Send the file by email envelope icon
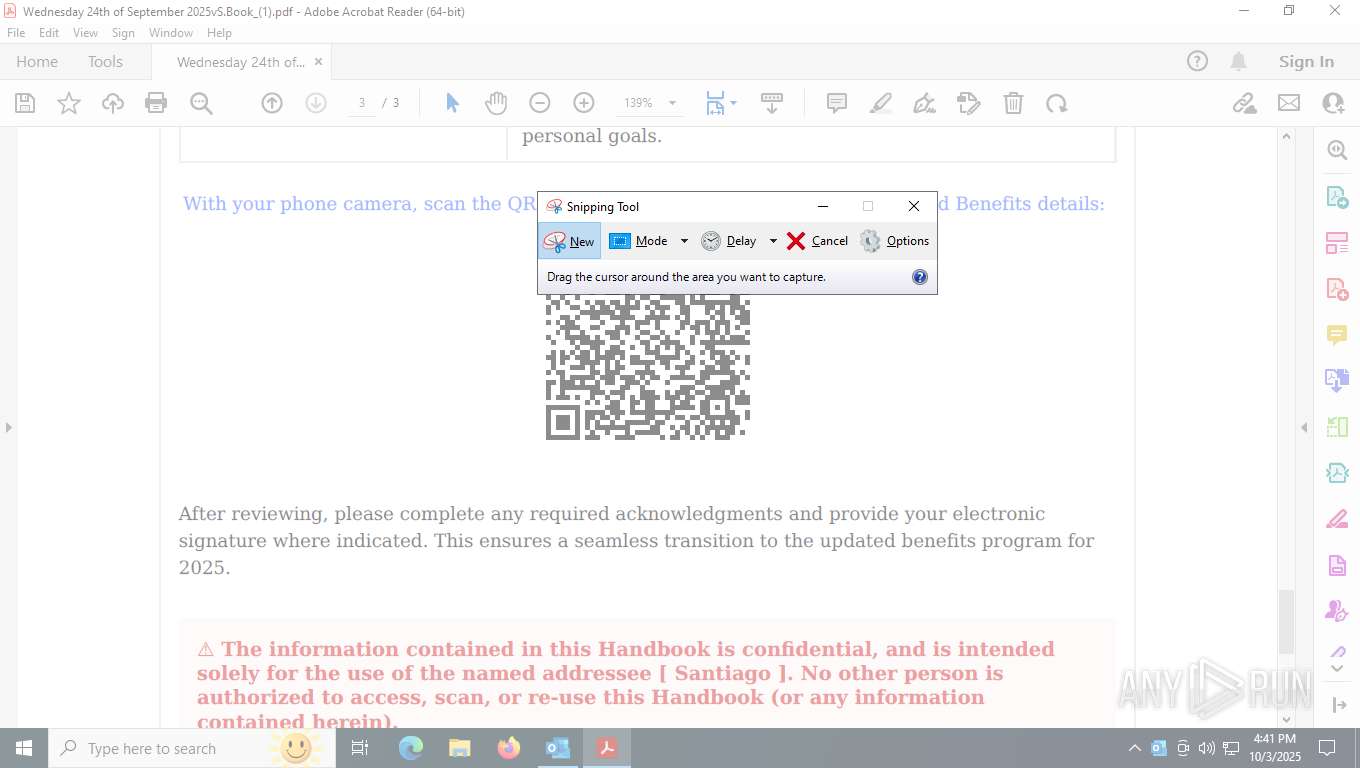Screen dimensions: 1360x768 pyautogui.click(x=1289, y=103)
